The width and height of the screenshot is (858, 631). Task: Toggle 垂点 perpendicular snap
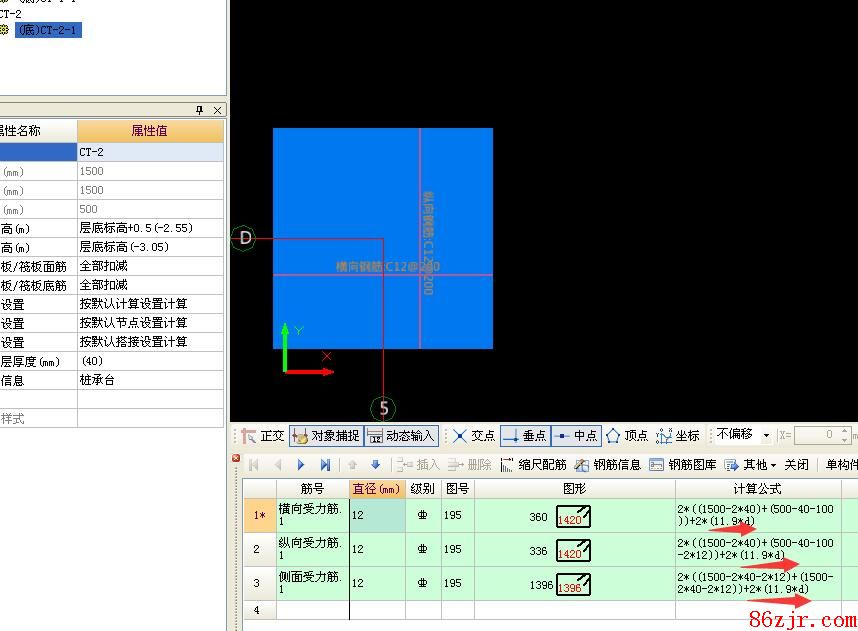[x=525, y=436]
